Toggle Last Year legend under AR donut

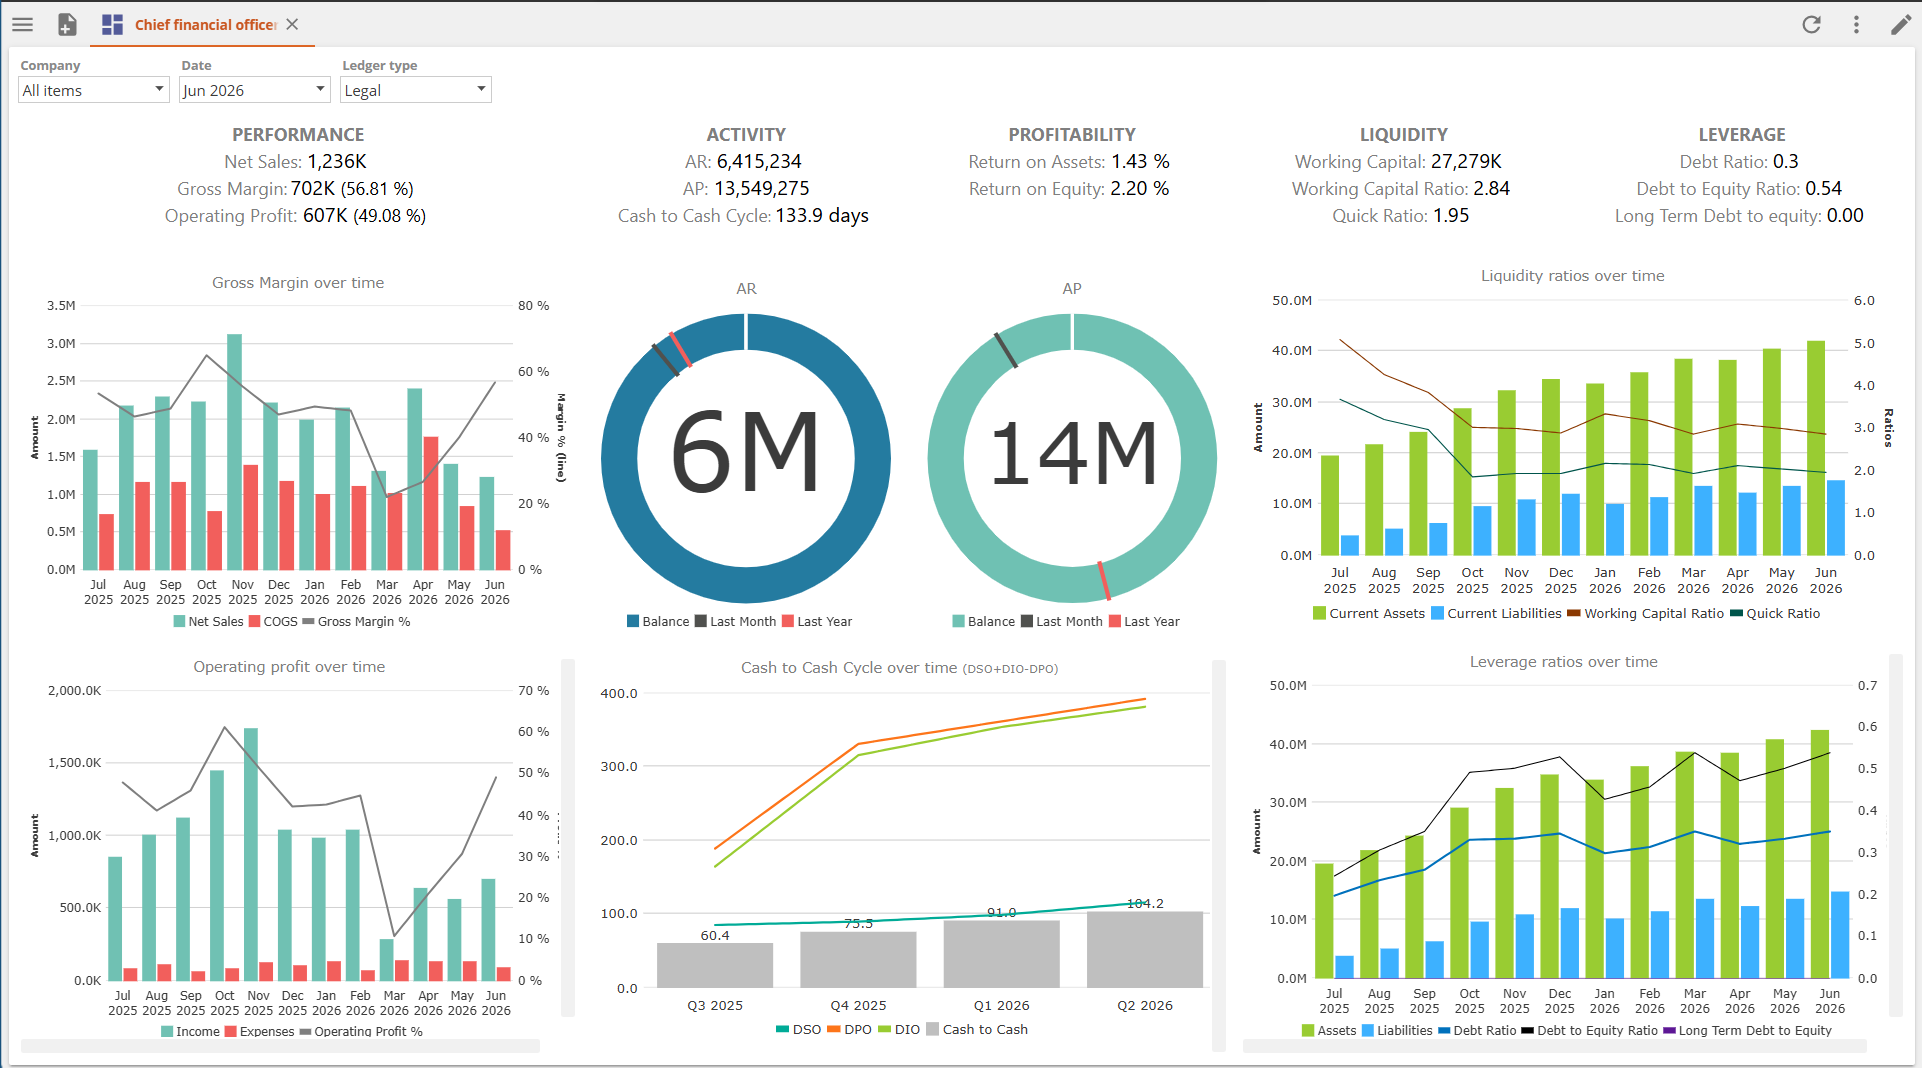(817, 622)
